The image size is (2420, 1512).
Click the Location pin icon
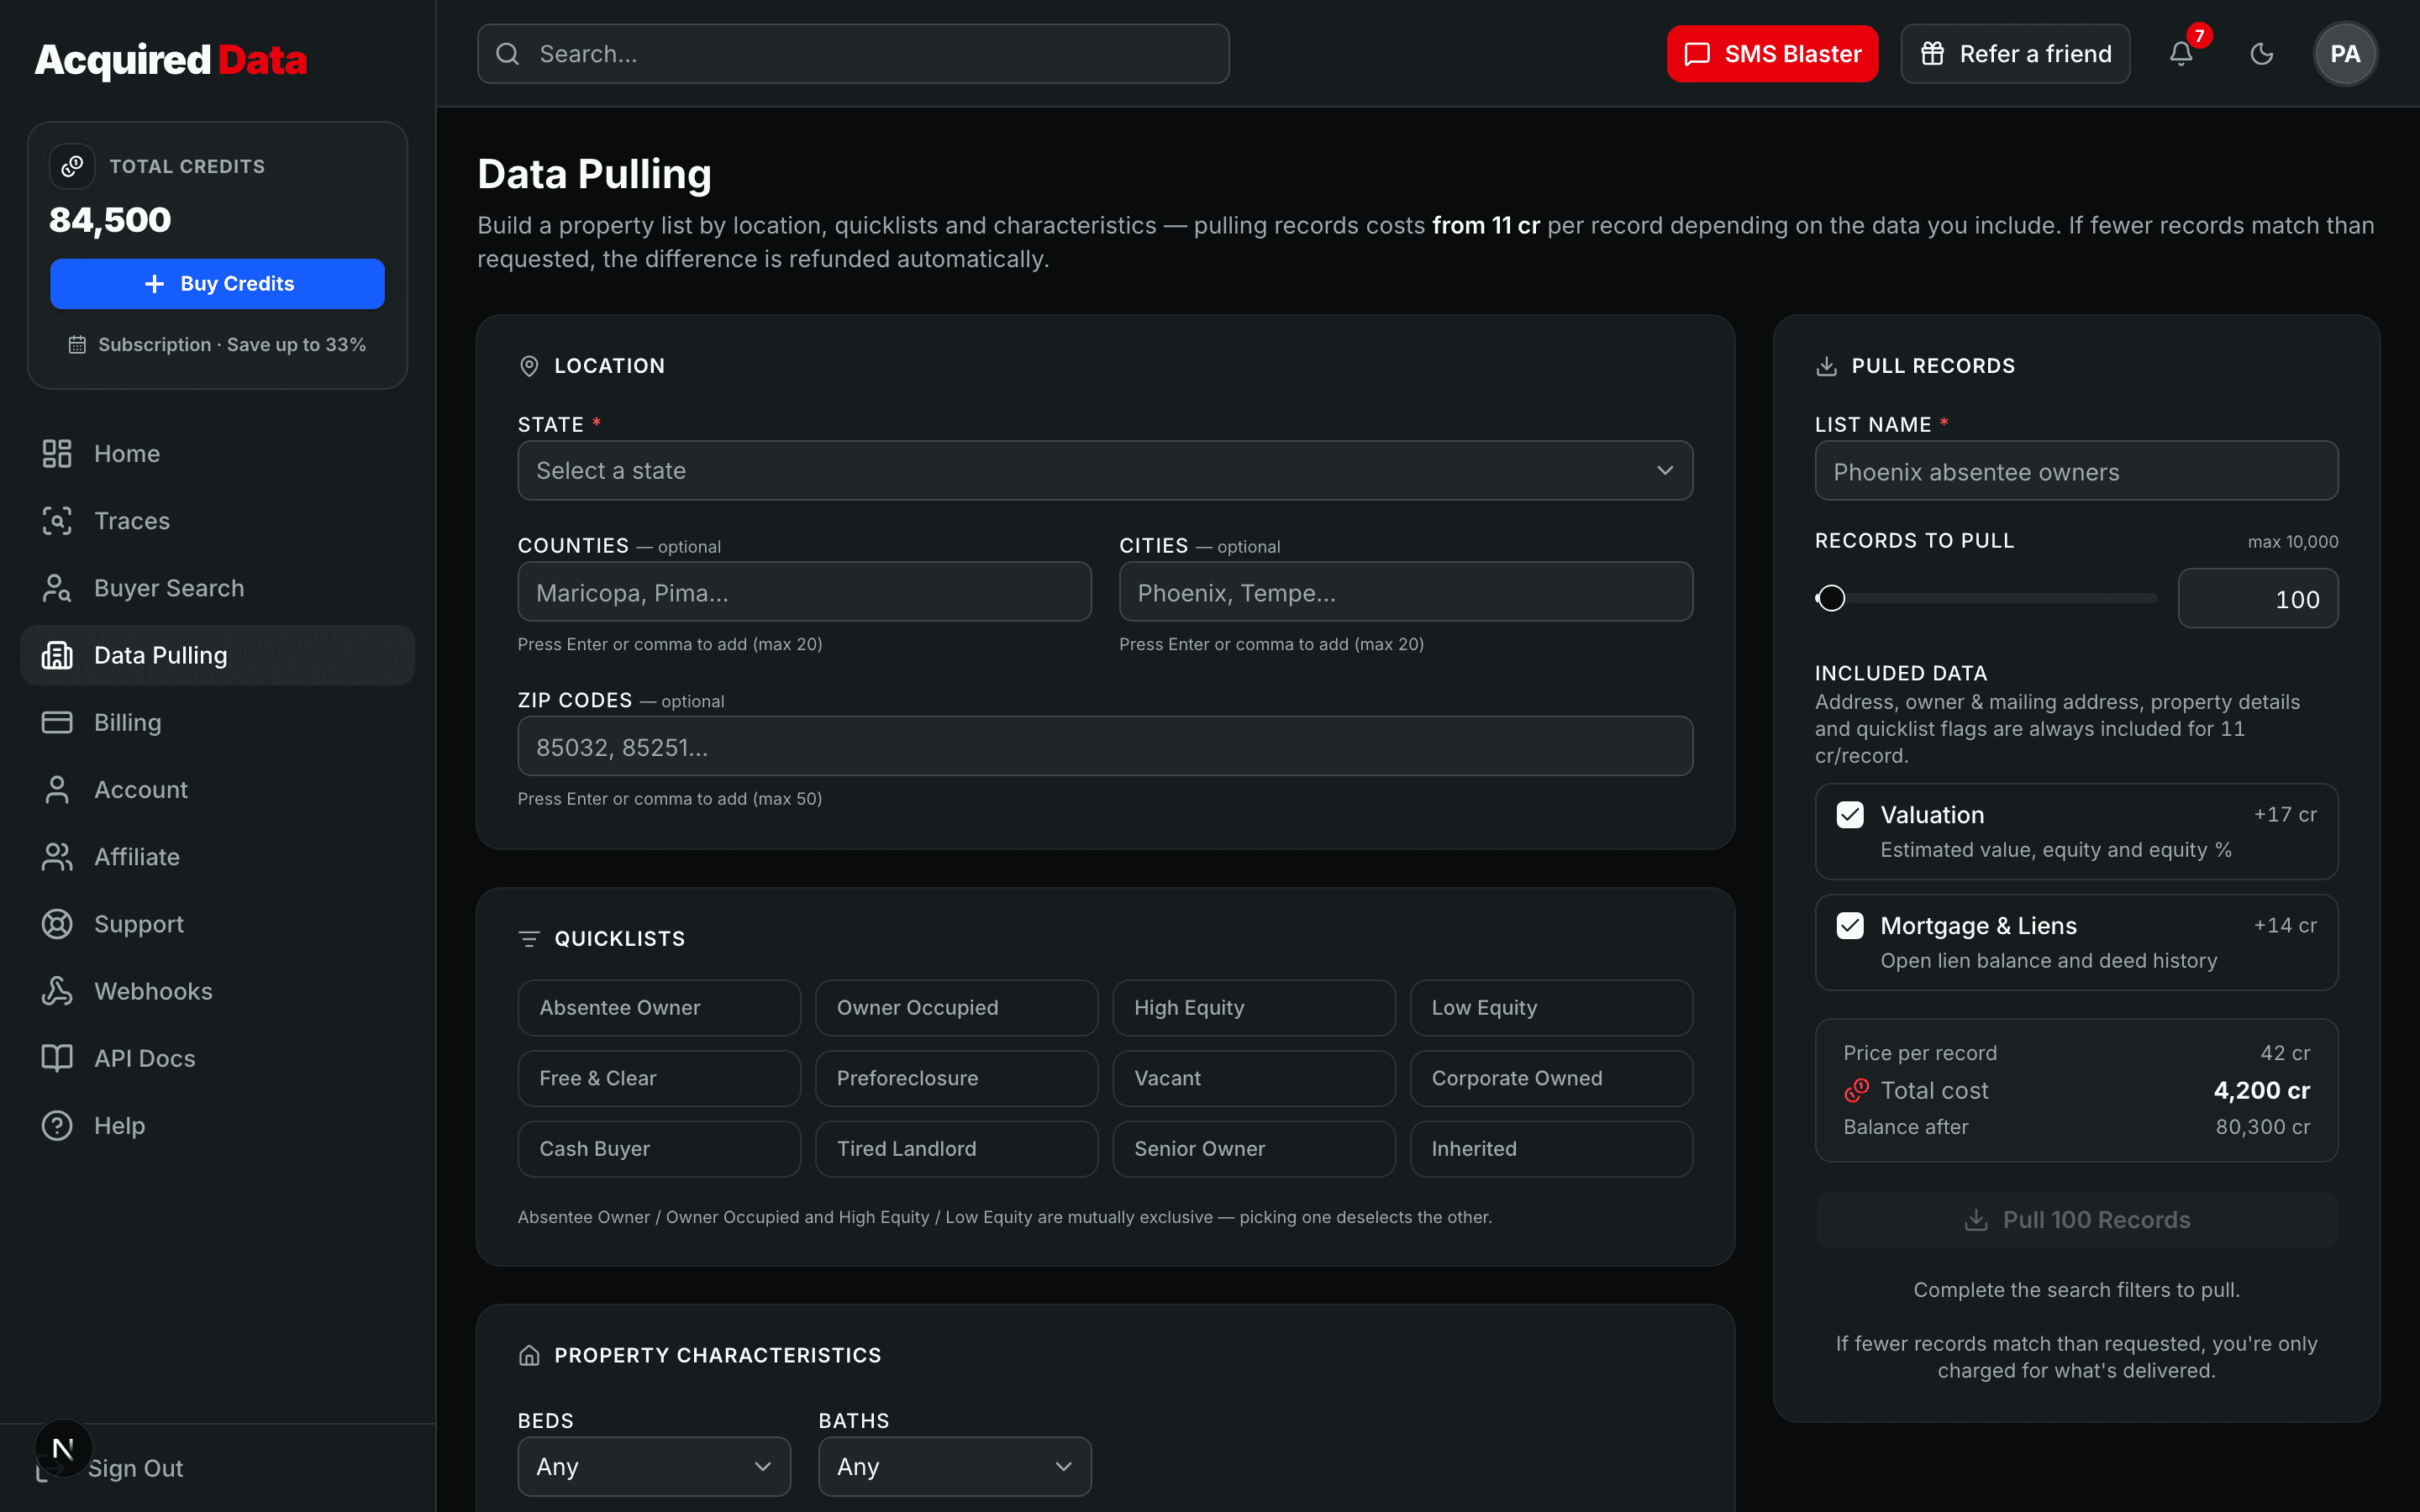tap(529, 366)
